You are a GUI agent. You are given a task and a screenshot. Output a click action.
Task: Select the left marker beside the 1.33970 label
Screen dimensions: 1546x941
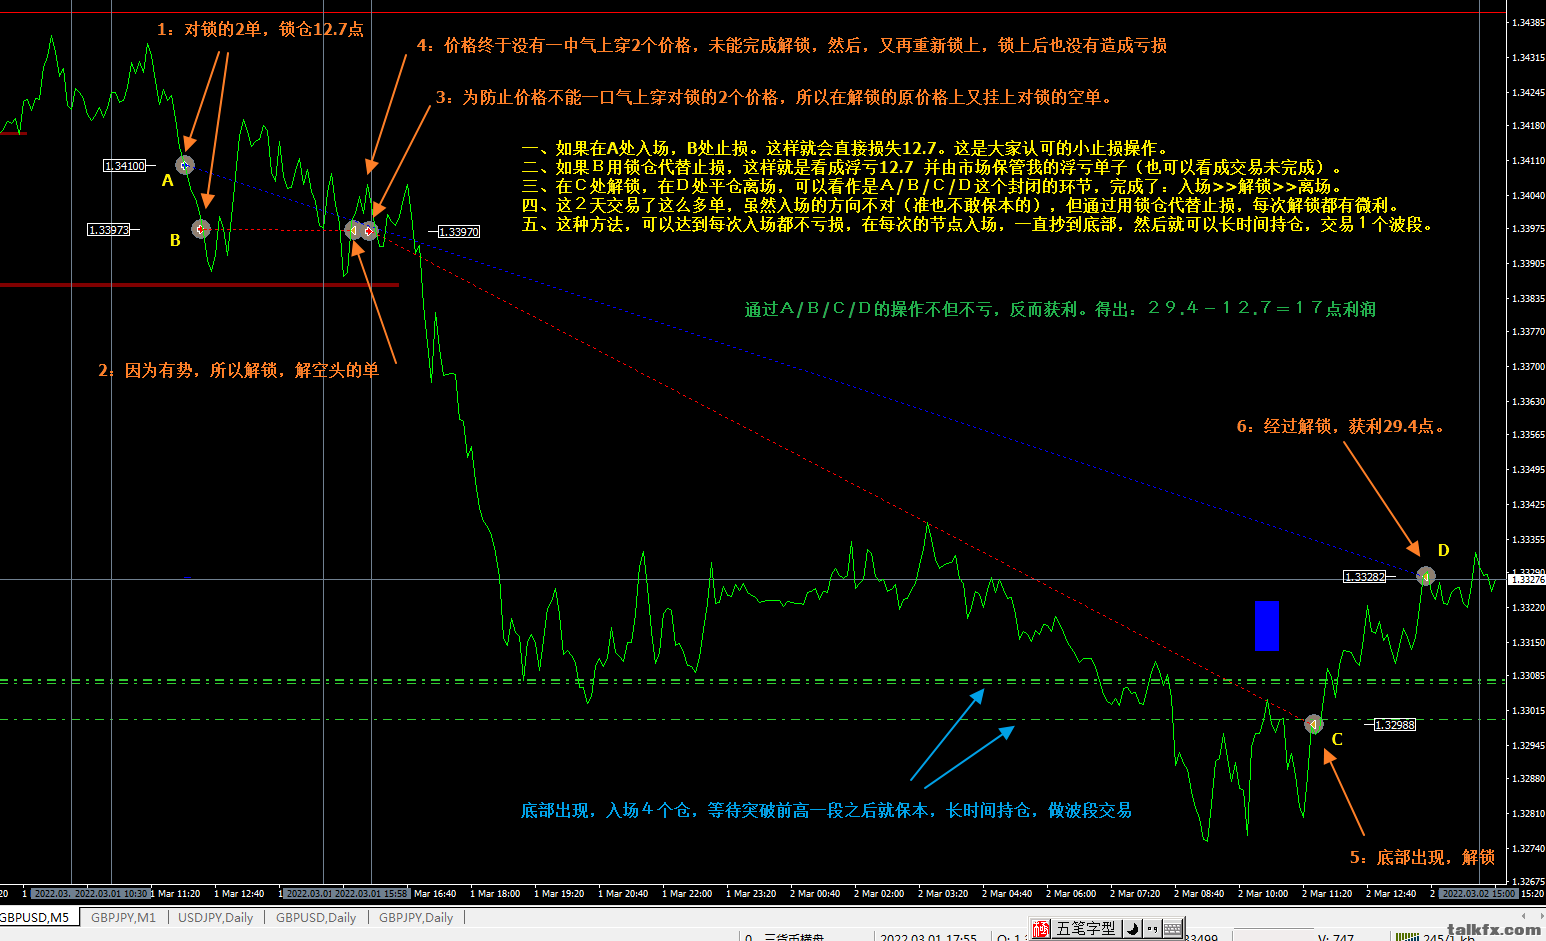(353, 230)
